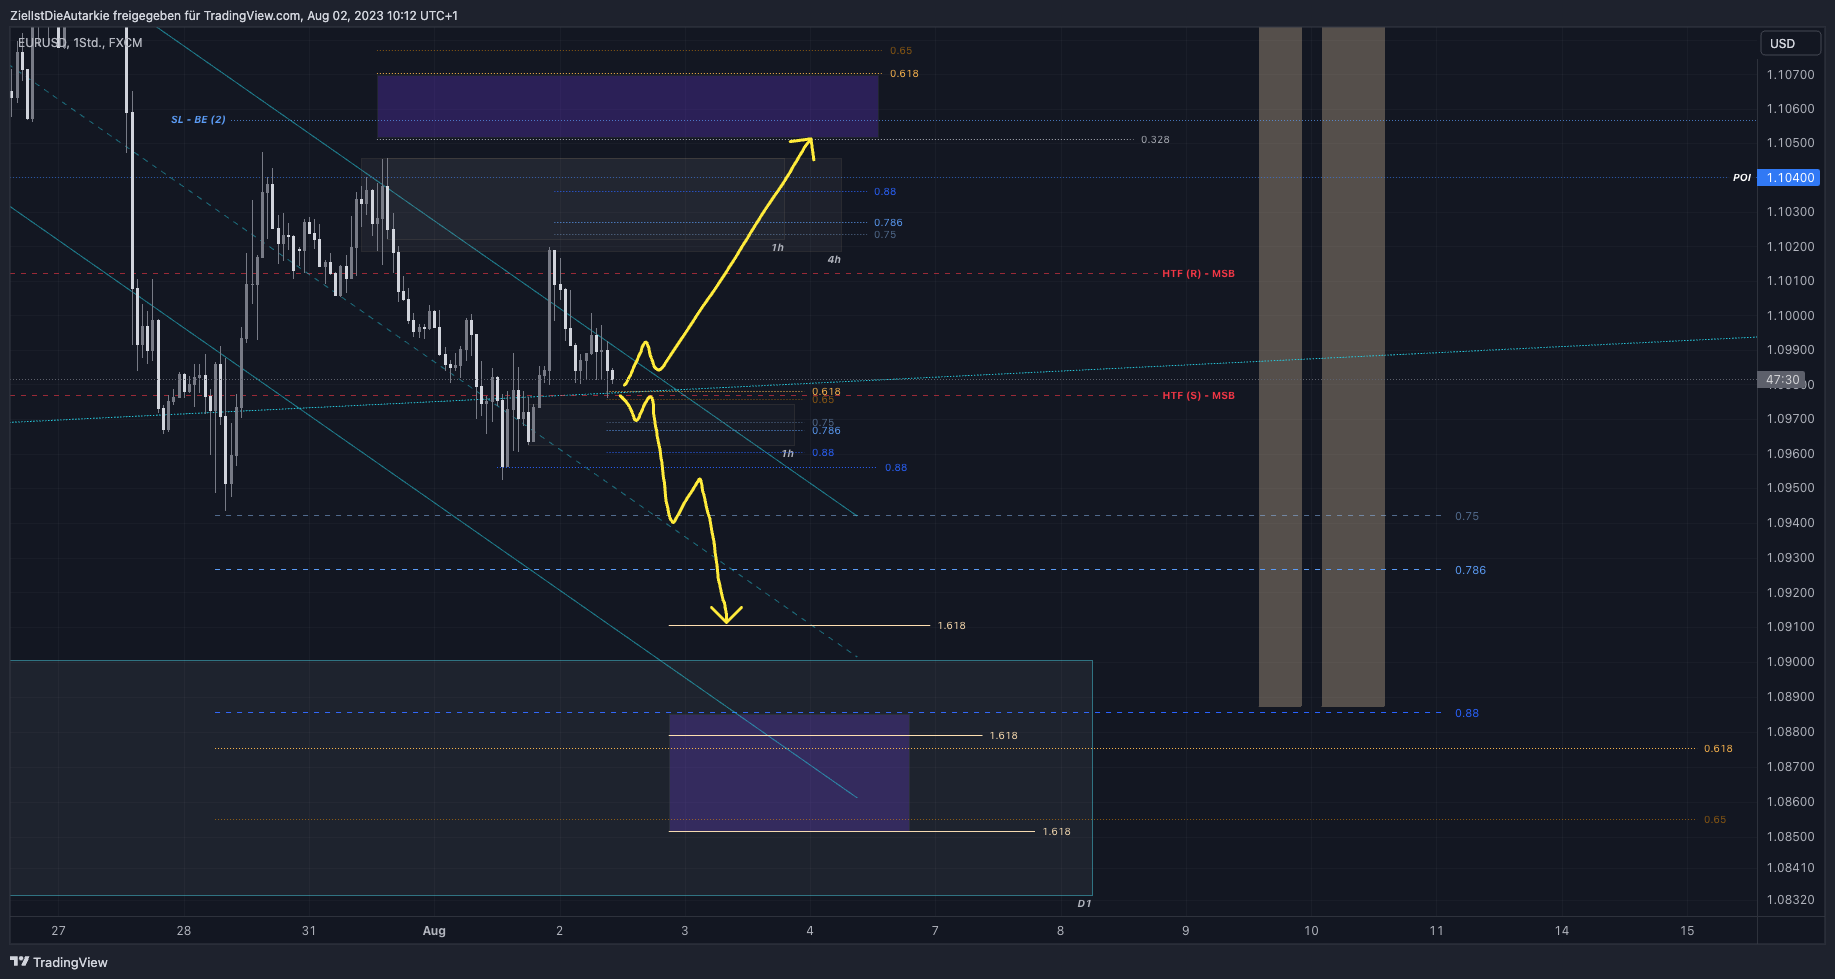This screenshot has height=979, width=1835.
Task: Click the '15' date on the time axis
Action: [1687, 931]
